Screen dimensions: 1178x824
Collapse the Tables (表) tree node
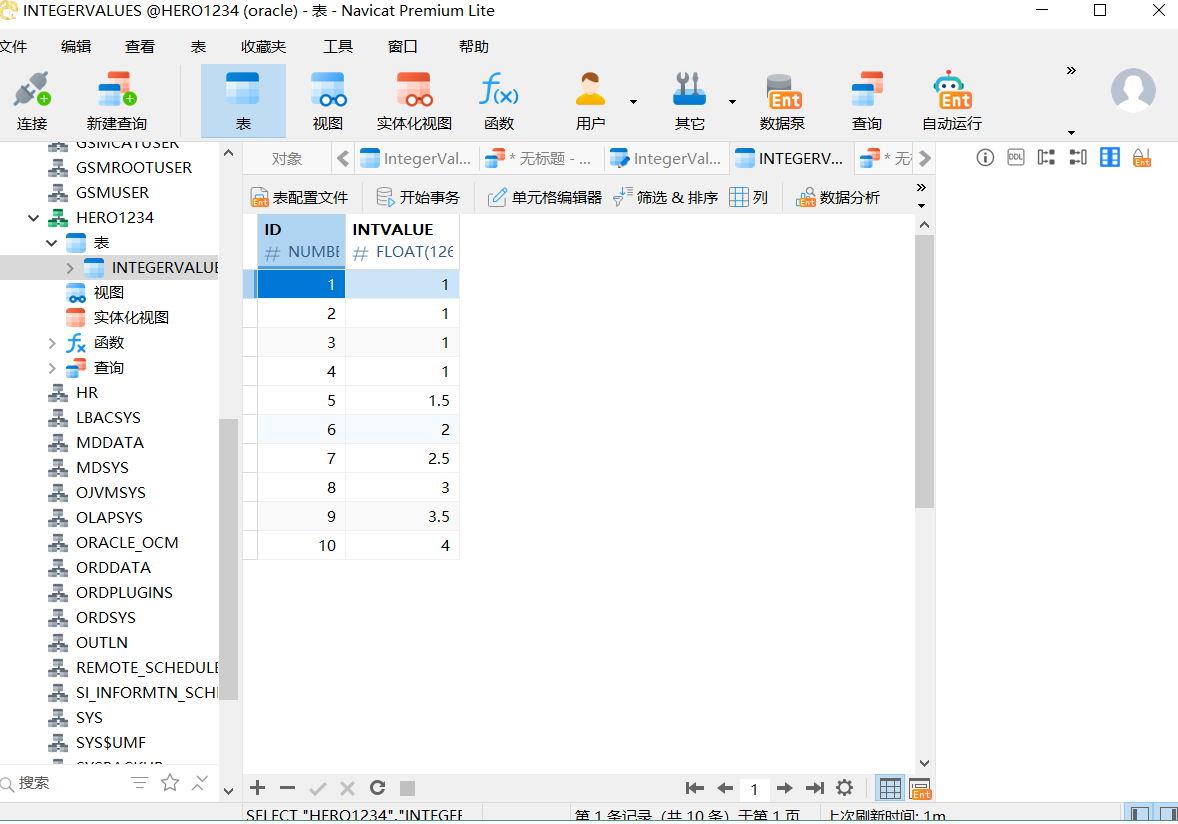coord(51,243)
